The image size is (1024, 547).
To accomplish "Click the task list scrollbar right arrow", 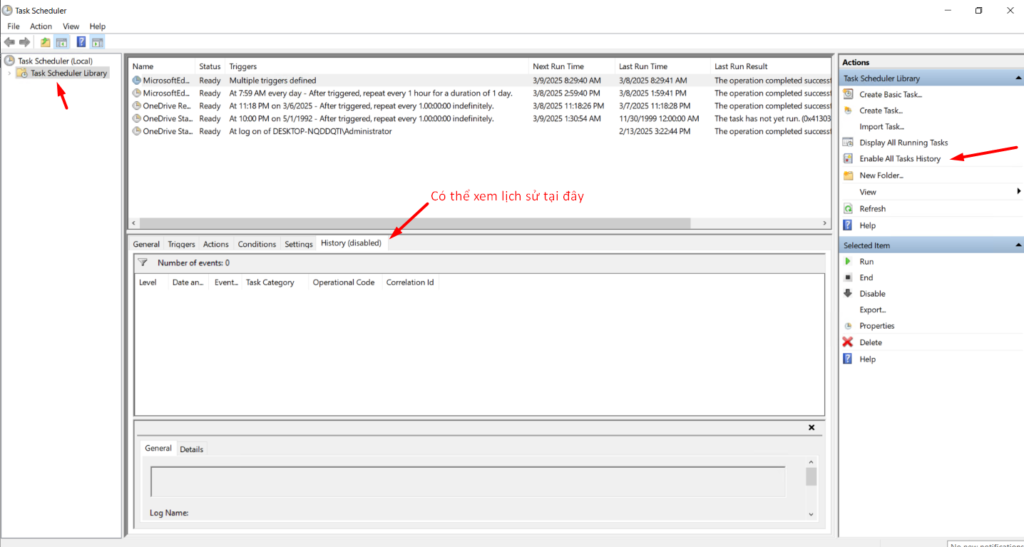I will 824,223.
